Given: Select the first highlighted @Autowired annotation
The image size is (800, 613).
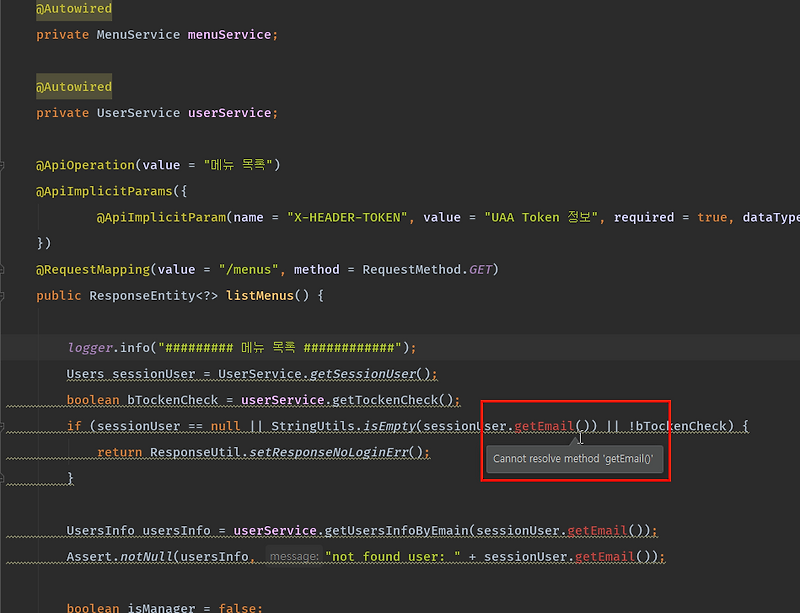Looking at the screenshot, I should click(x=73, y=8).
